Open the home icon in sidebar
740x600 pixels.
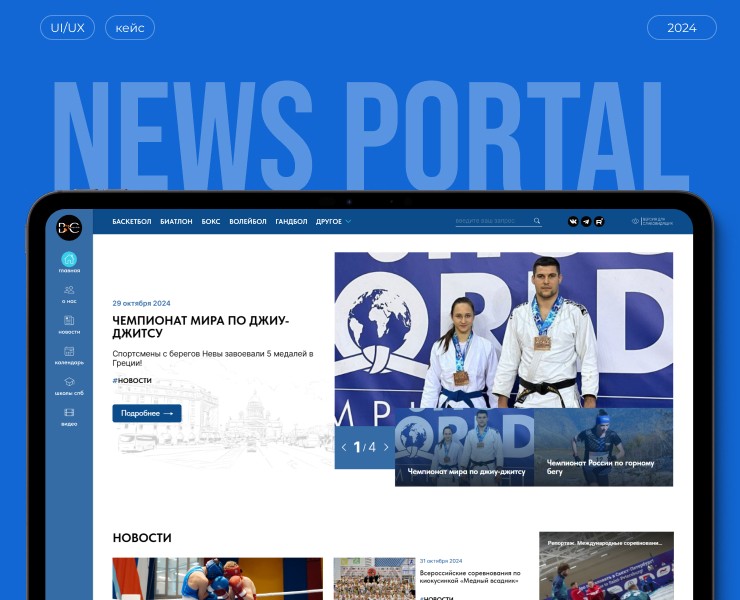coord(69,259)
